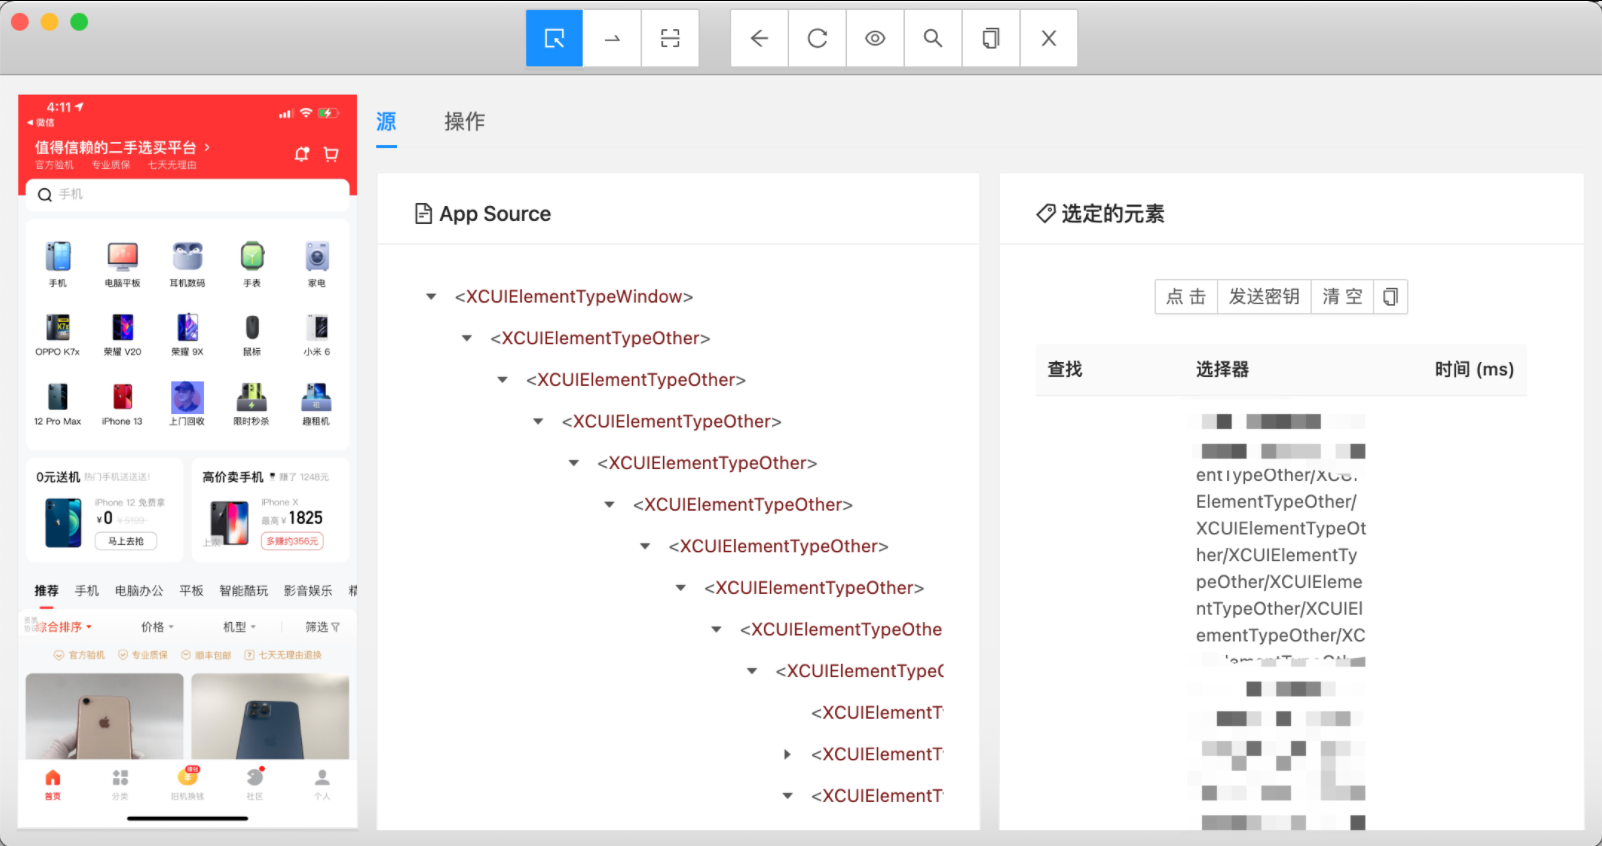The width and height of the screenshot is (1602, 846).
Task: Quit session with the toolbar X icon
Action: (1049, 38)
